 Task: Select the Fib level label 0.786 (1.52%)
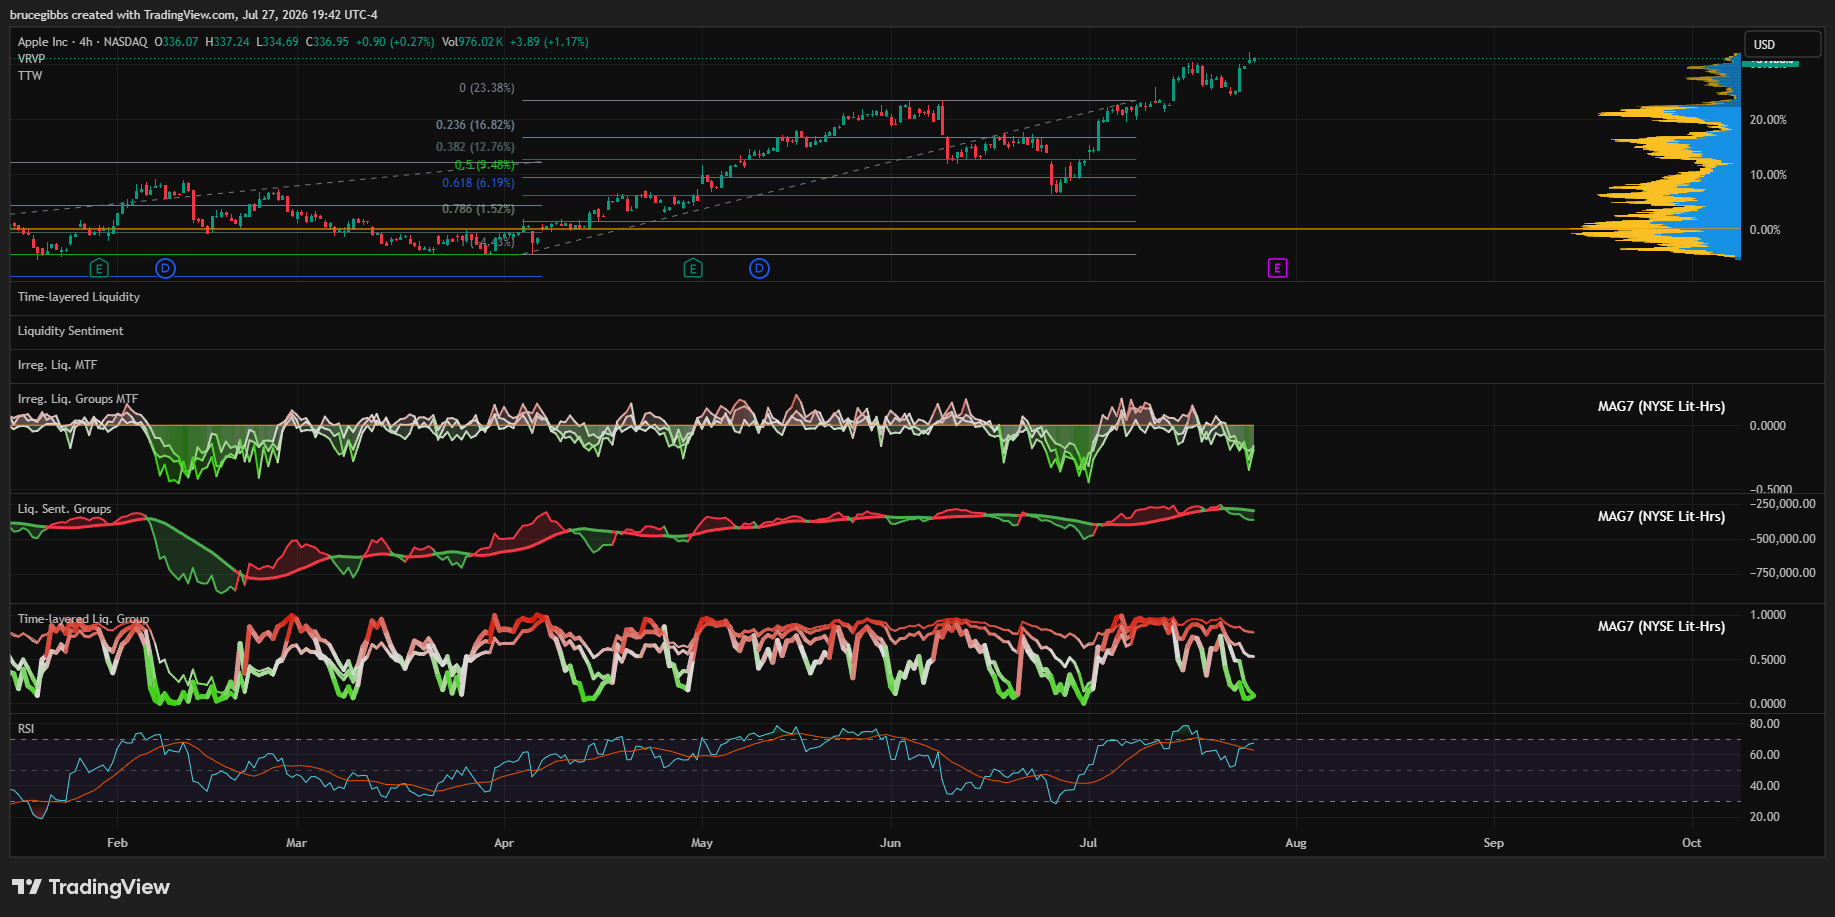[478, 209]
